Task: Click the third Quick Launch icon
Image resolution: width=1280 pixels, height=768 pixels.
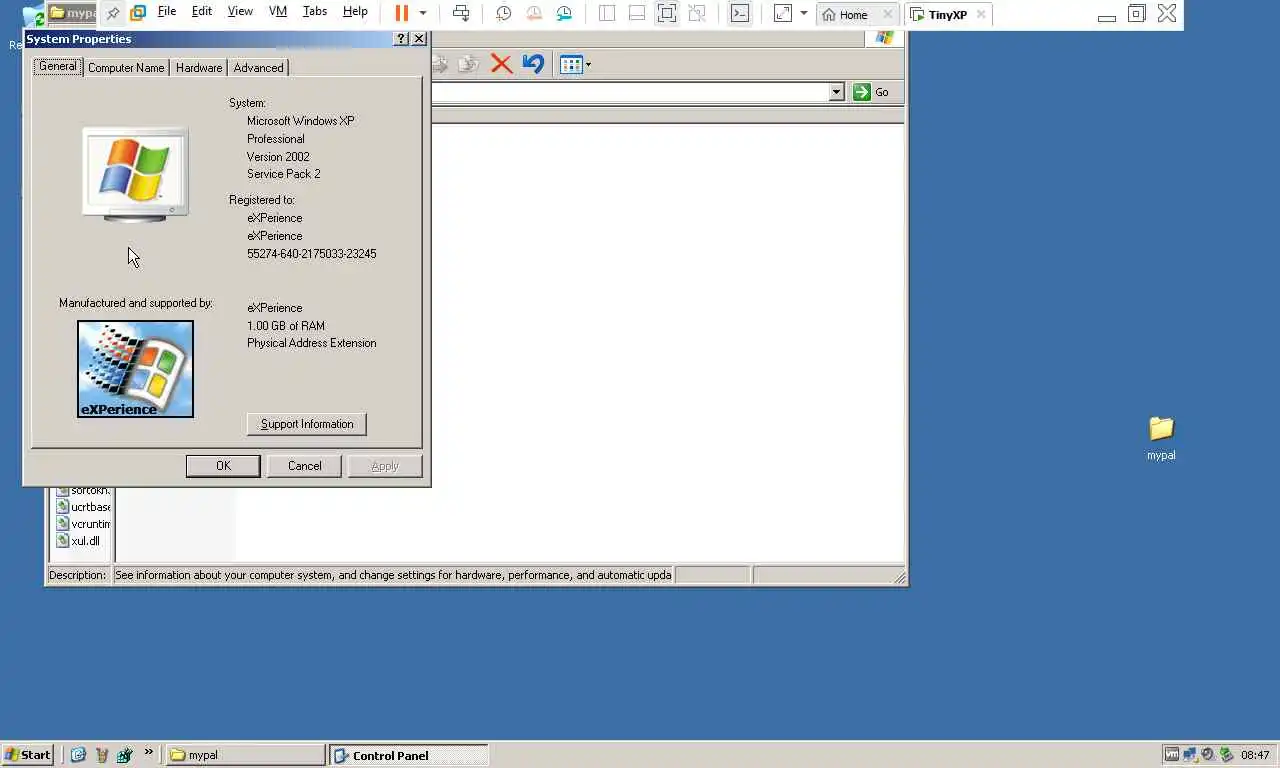Action: click(124, 755)
